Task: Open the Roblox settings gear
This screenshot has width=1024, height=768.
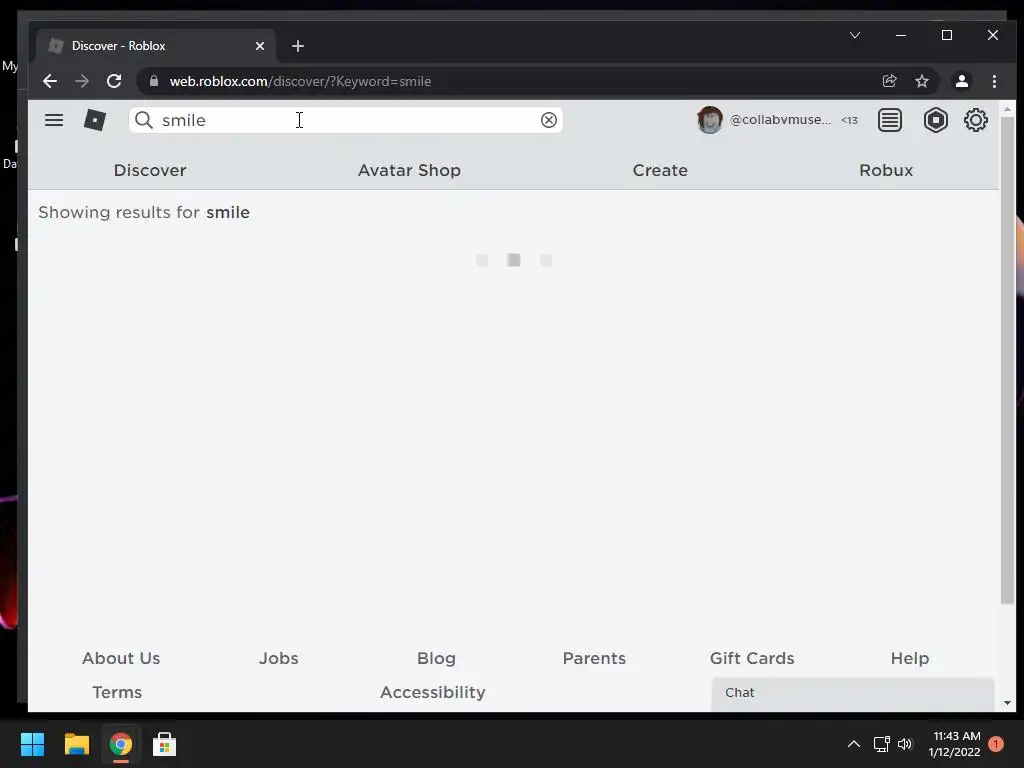Action: pos(976,120)
